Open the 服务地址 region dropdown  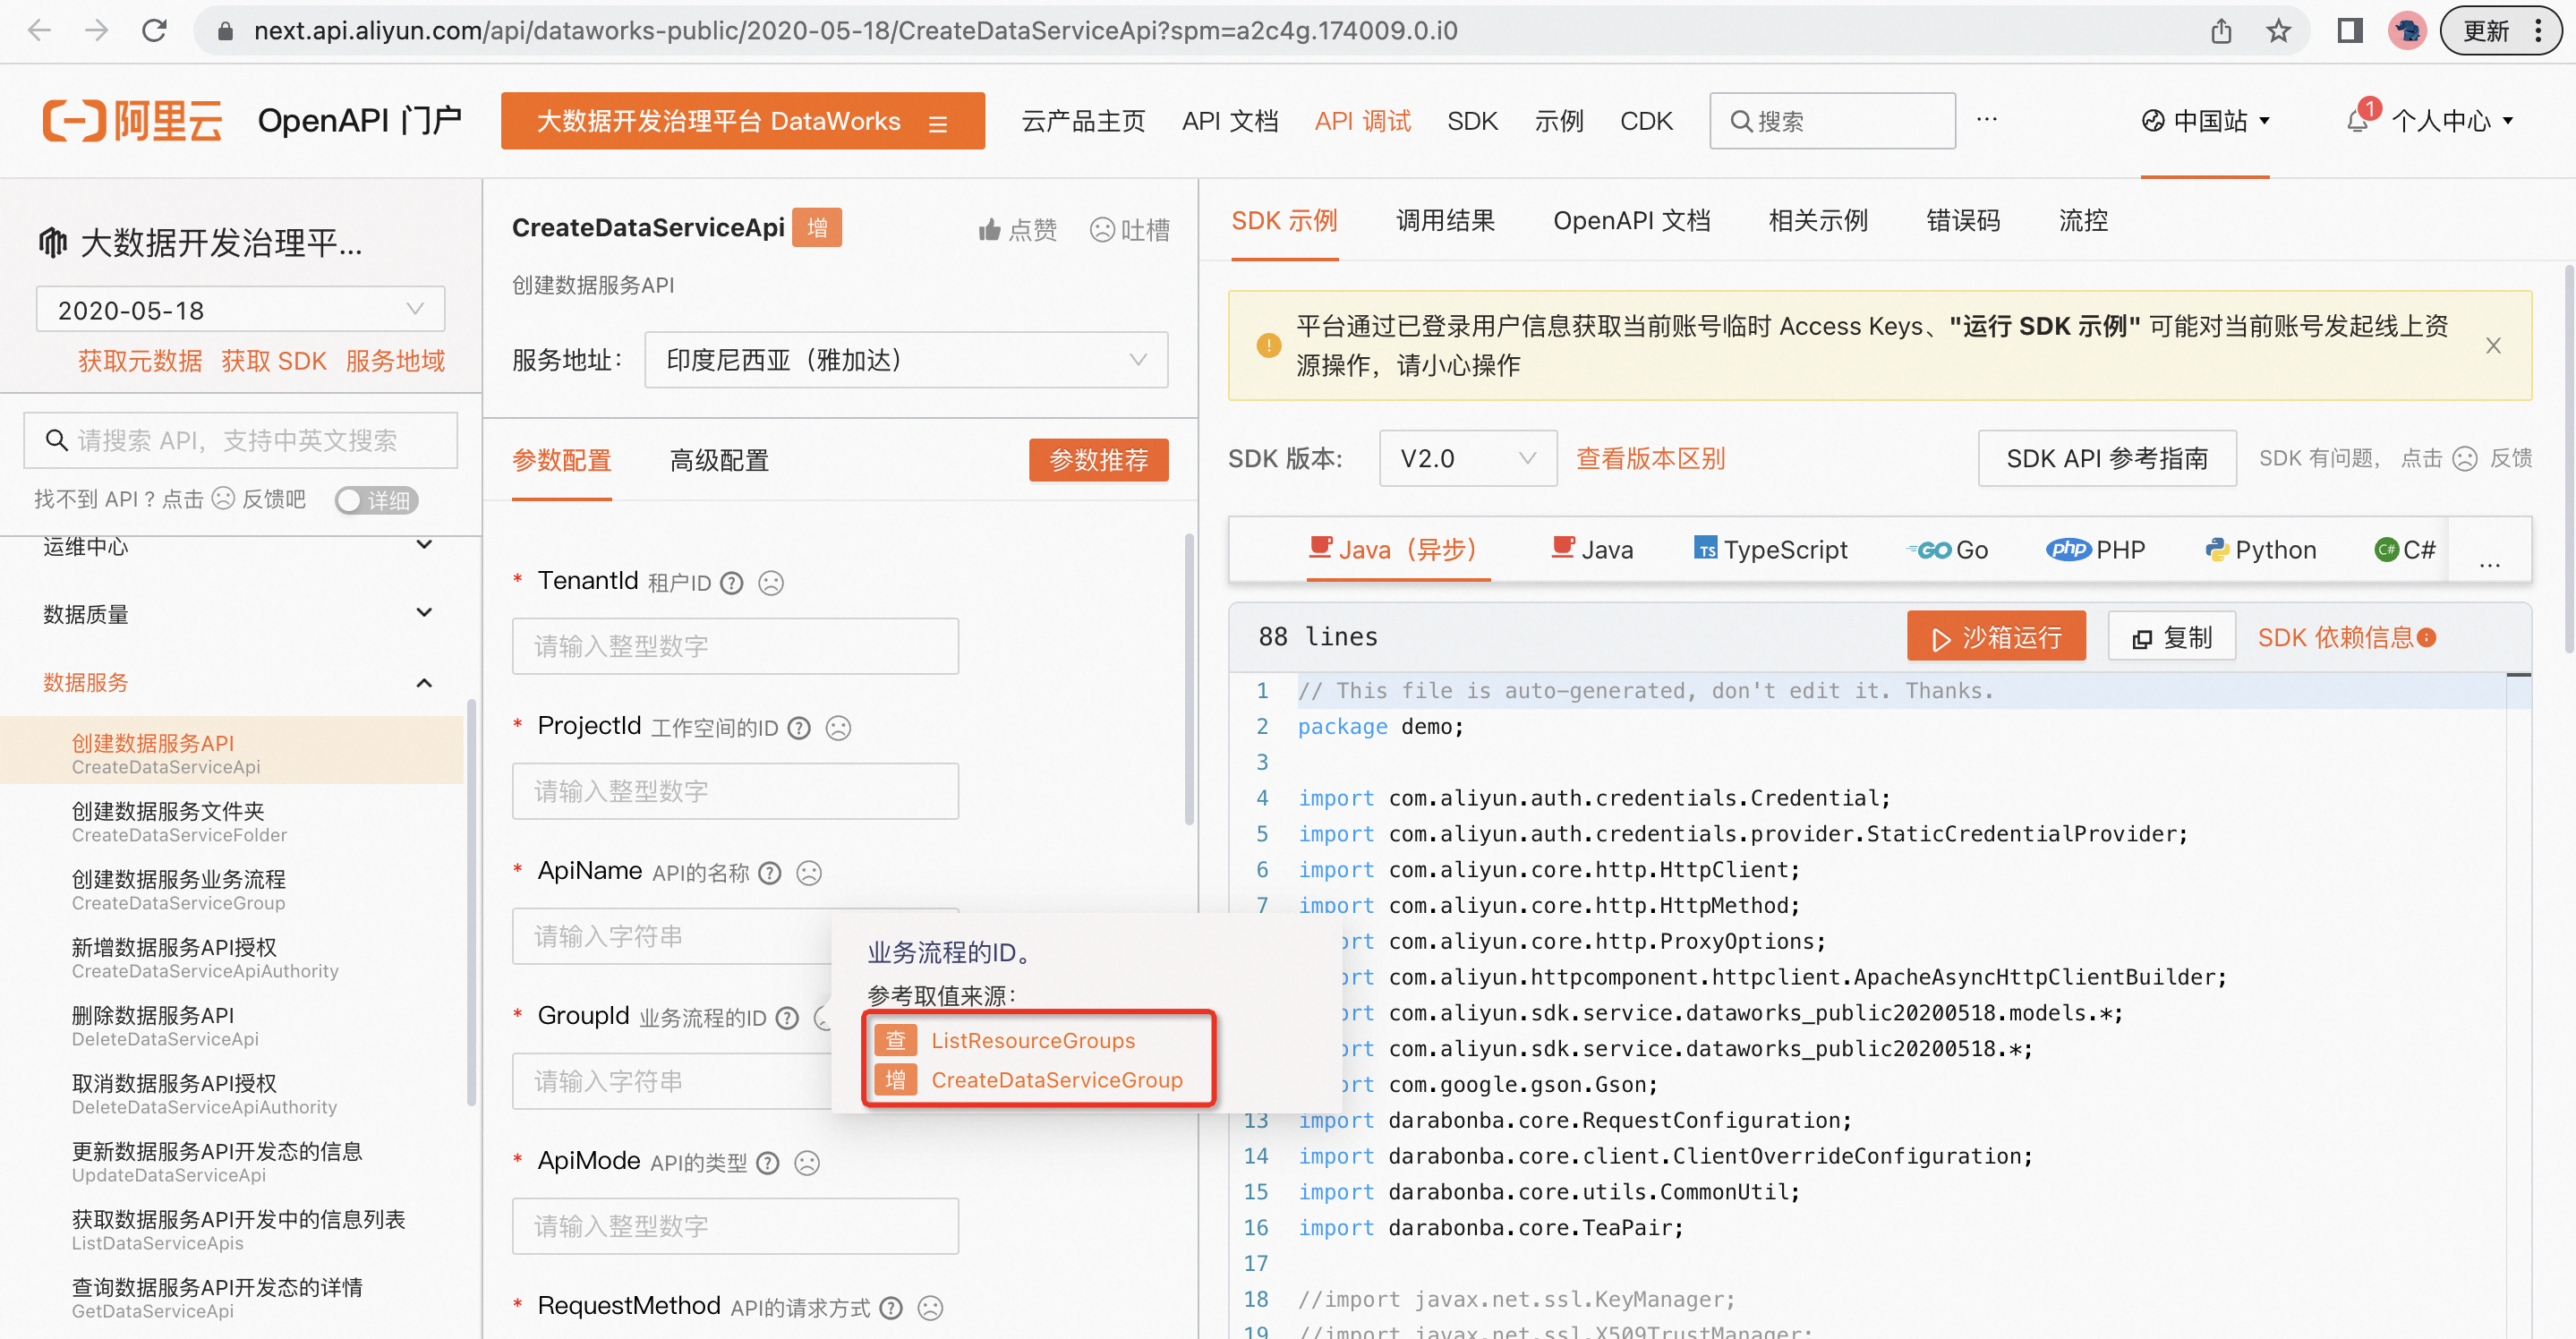pos(906,360)
